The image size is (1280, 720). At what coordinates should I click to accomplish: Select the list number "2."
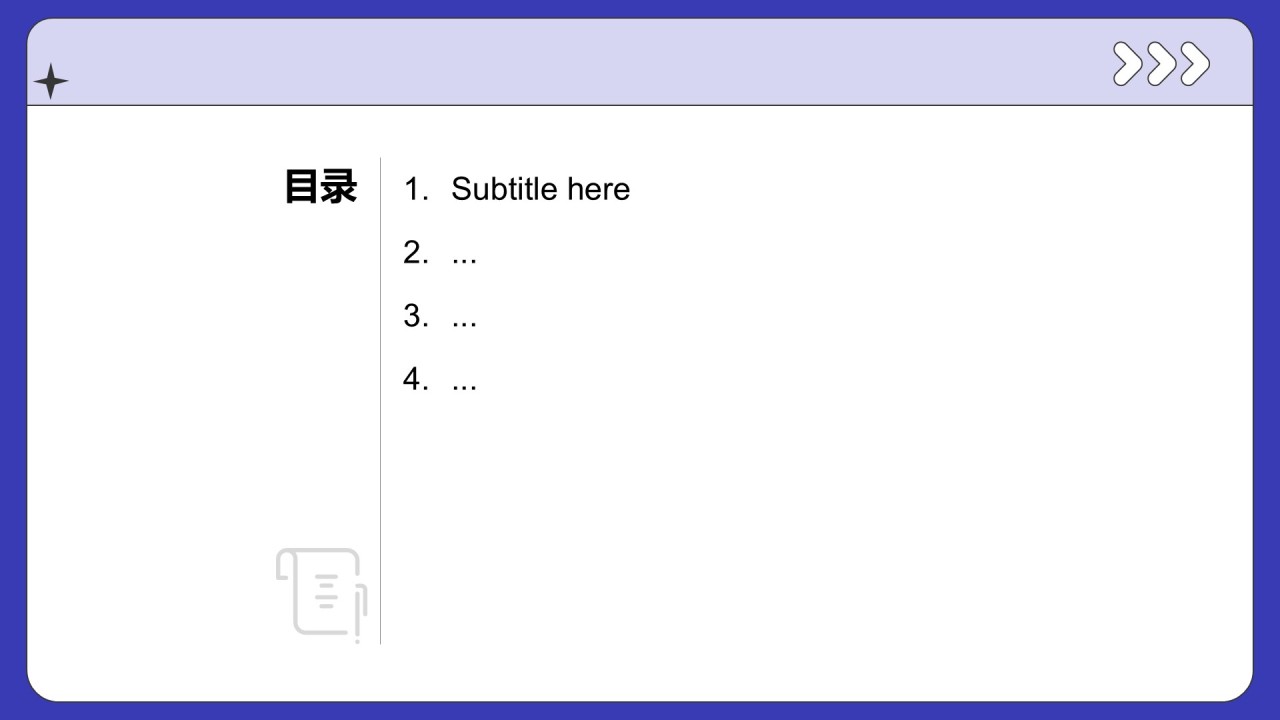click(416, 253)
